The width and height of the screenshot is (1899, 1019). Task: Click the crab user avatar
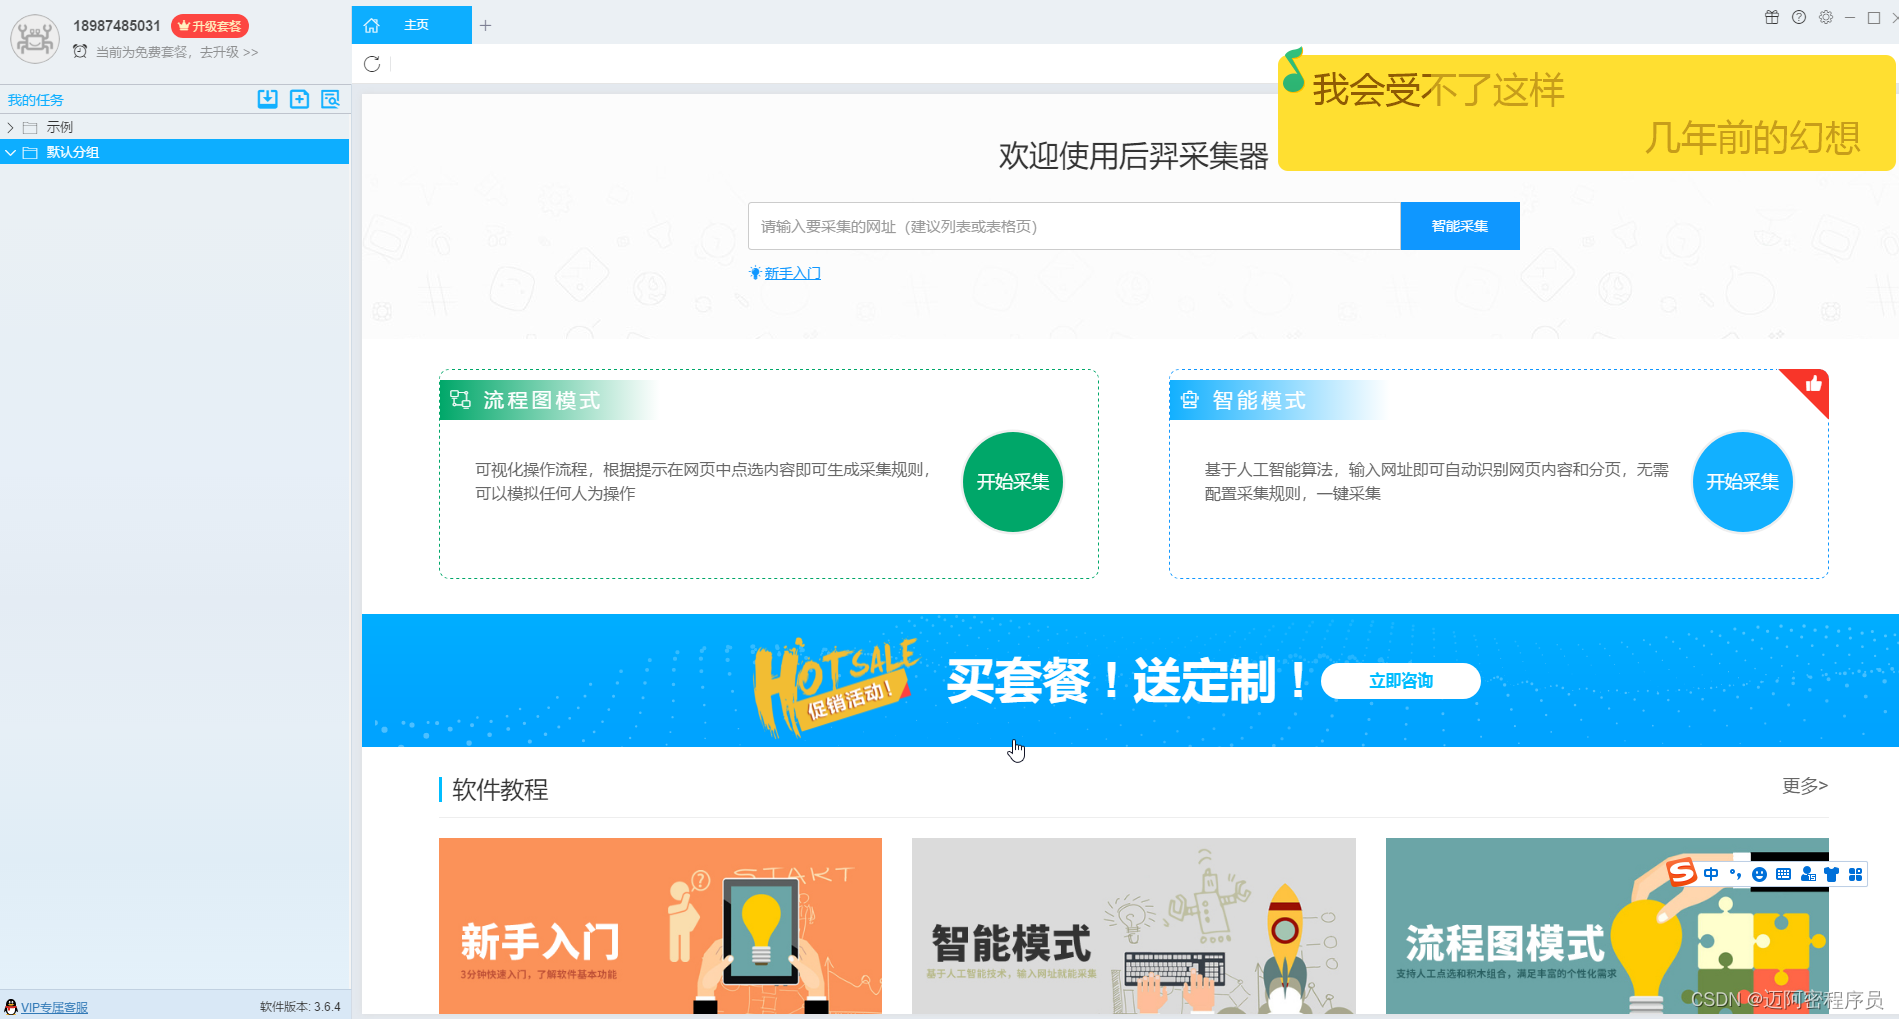pos(35,38)
